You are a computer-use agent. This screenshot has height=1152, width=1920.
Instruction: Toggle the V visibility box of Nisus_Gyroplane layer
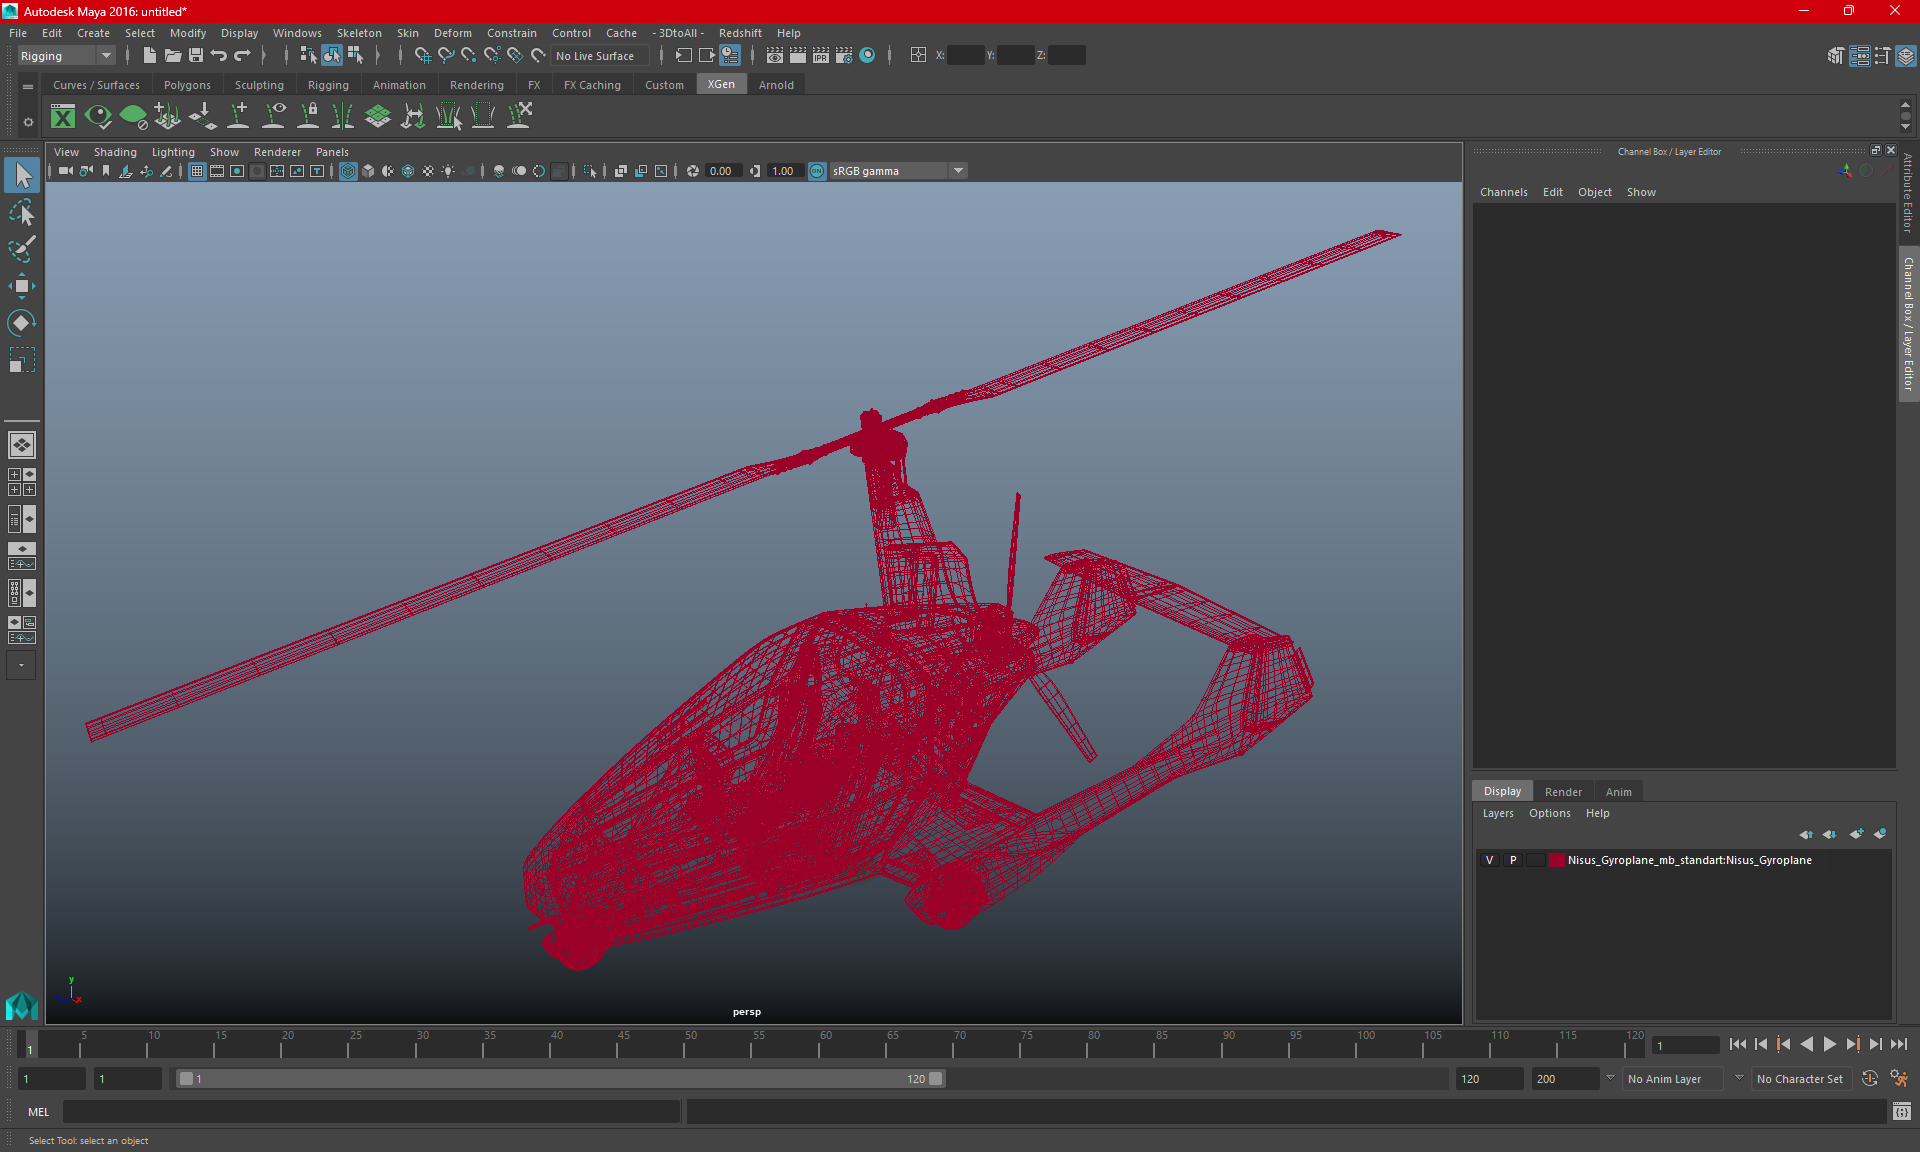[x=1489, y=860]
